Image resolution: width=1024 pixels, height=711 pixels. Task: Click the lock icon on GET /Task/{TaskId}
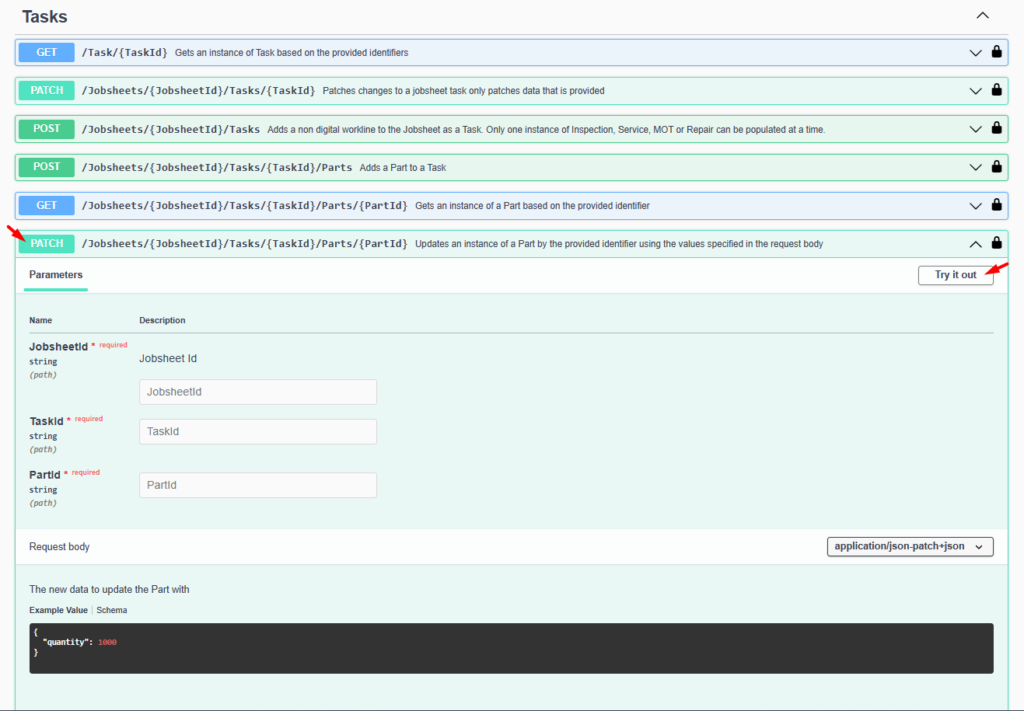997,52
